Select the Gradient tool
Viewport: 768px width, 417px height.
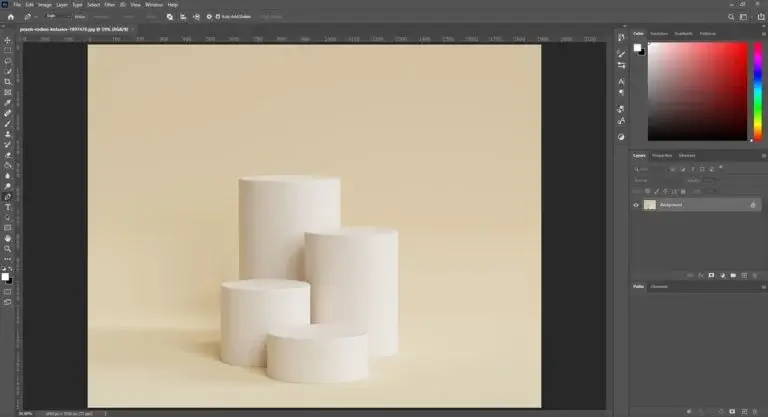8,165
